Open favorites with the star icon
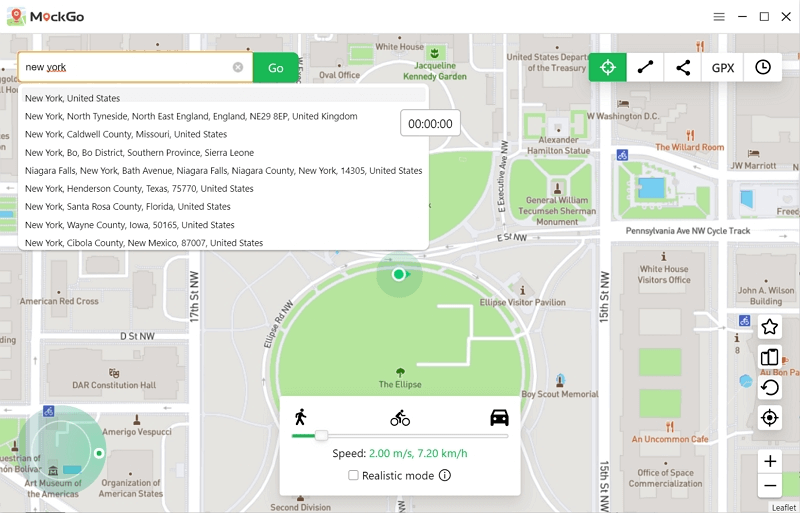Viewport: 800px width, 513px height. 769,327
